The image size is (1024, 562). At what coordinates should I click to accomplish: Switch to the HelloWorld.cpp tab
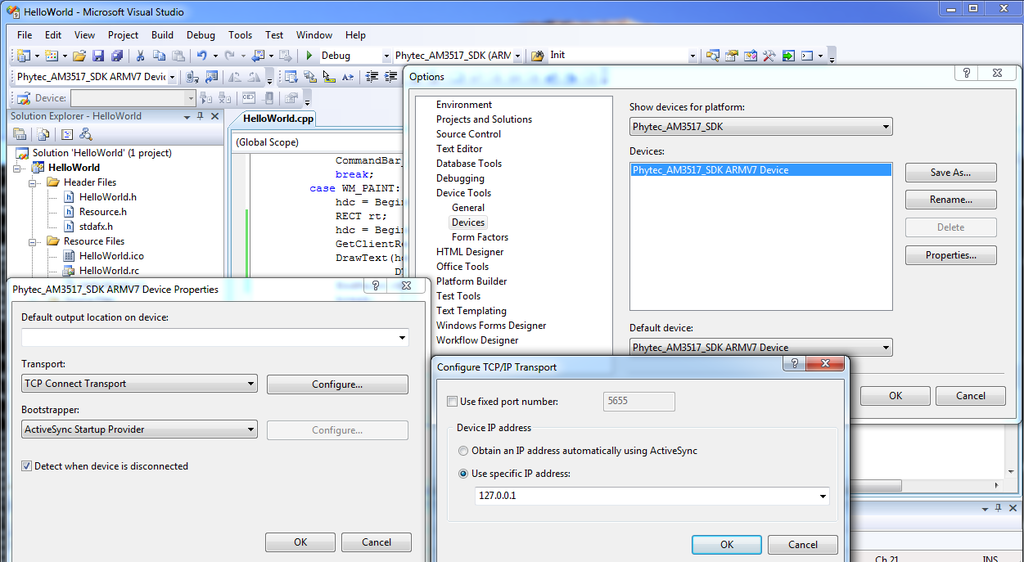[x=278, y=119]
